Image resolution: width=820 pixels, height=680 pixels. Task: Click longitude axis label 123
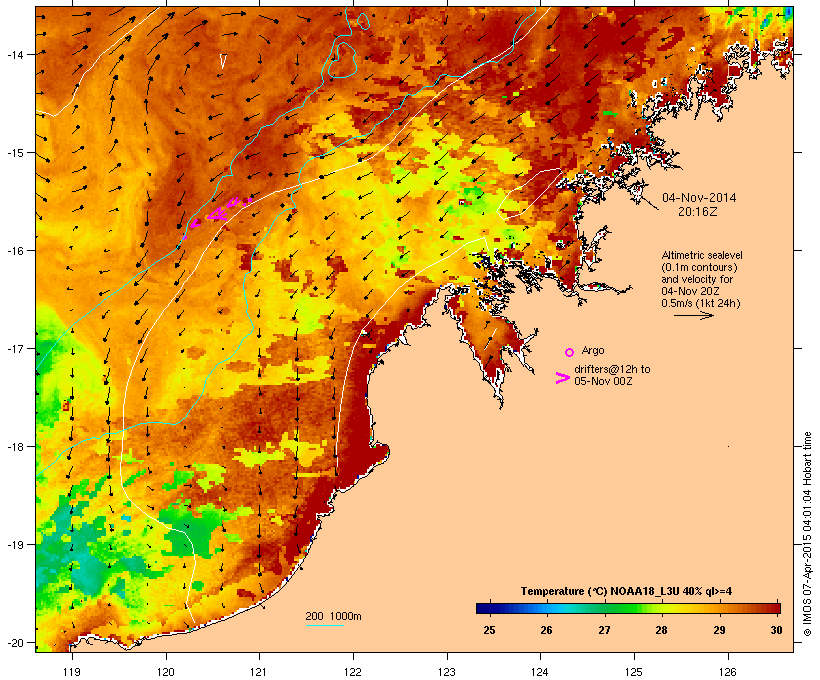(447, 672)
